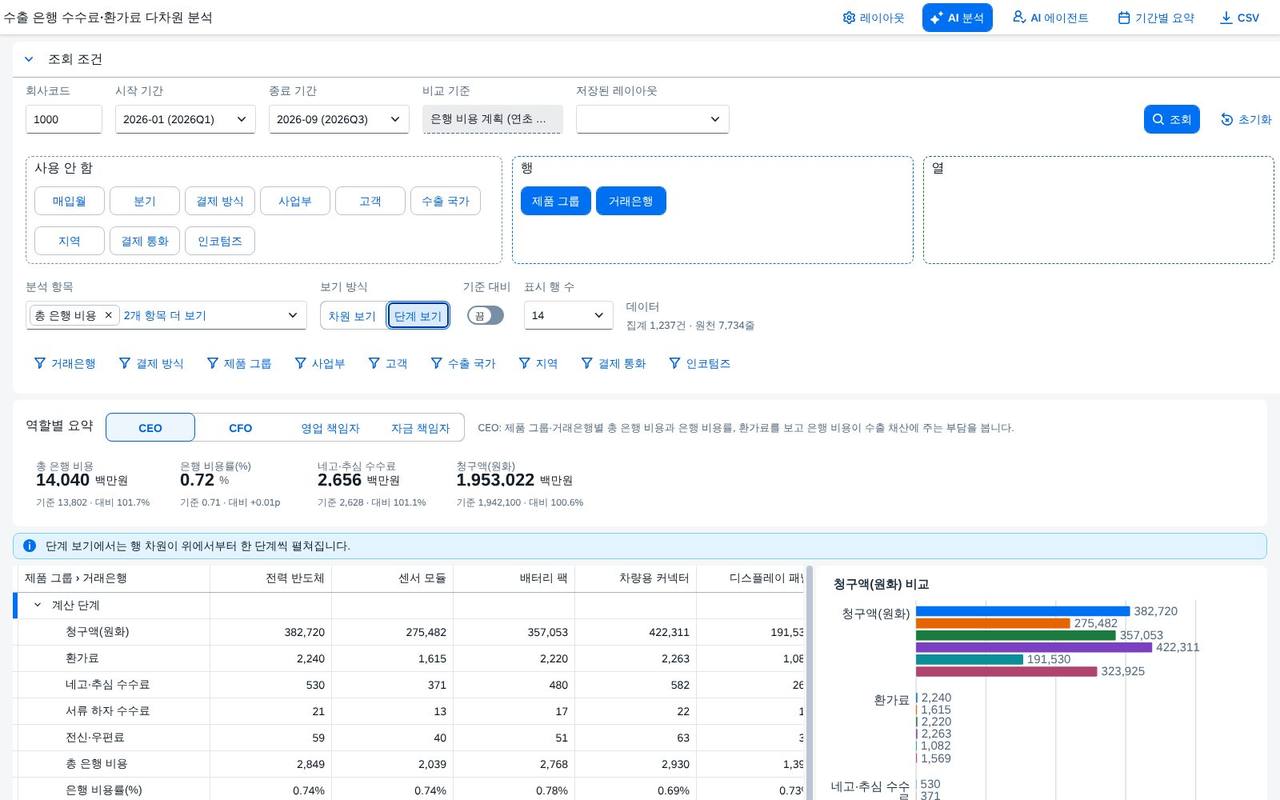
Task: Collapse the 조회 조건 section chevron
Action: (x=29, y=59)
